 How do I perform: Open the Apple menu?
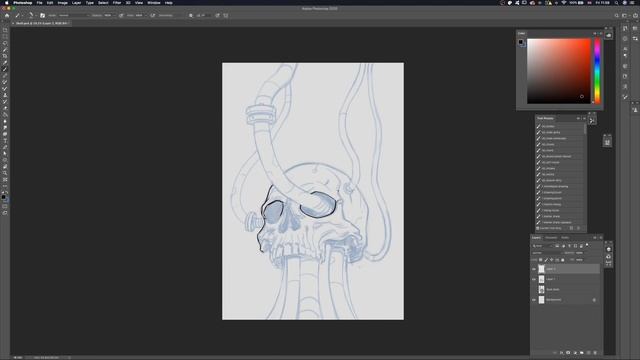point(6,2)
